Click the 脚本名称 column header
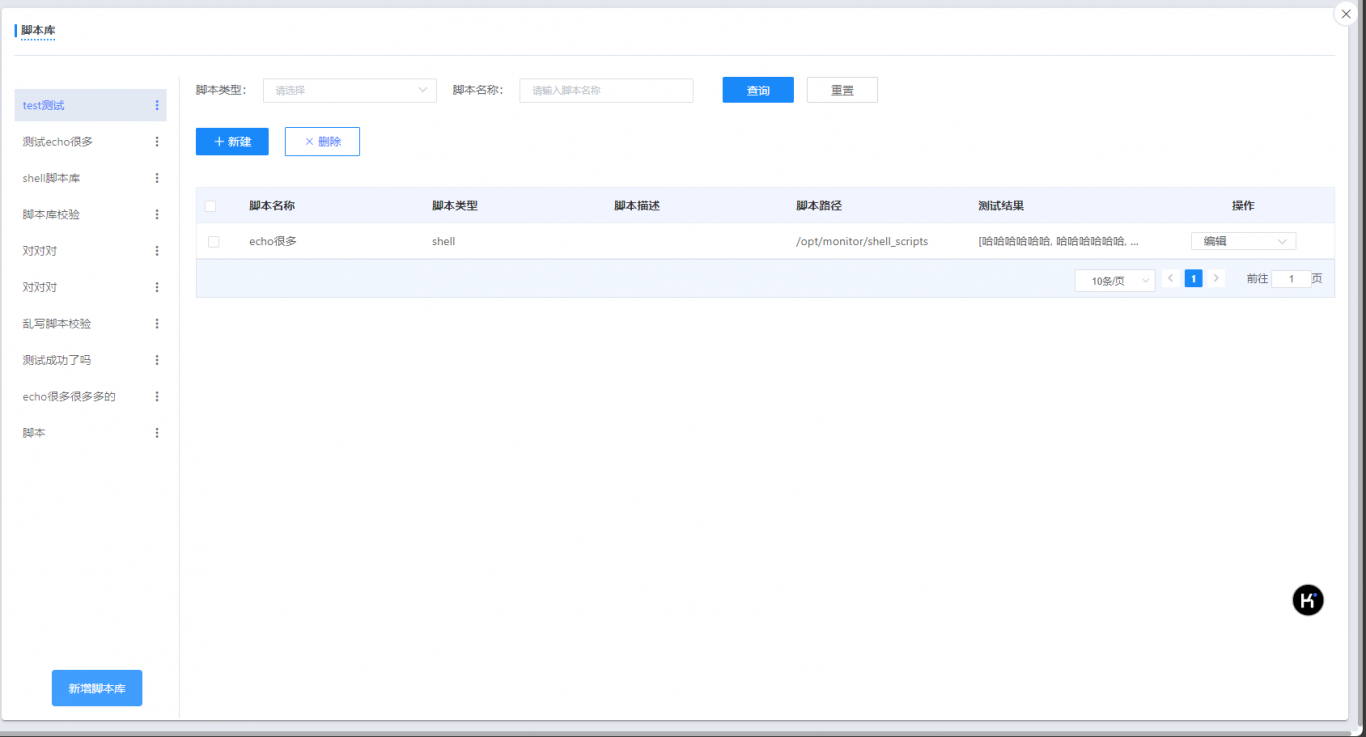Image resolution: width=1366 pixels, height=737 pixels. [272, 206]
